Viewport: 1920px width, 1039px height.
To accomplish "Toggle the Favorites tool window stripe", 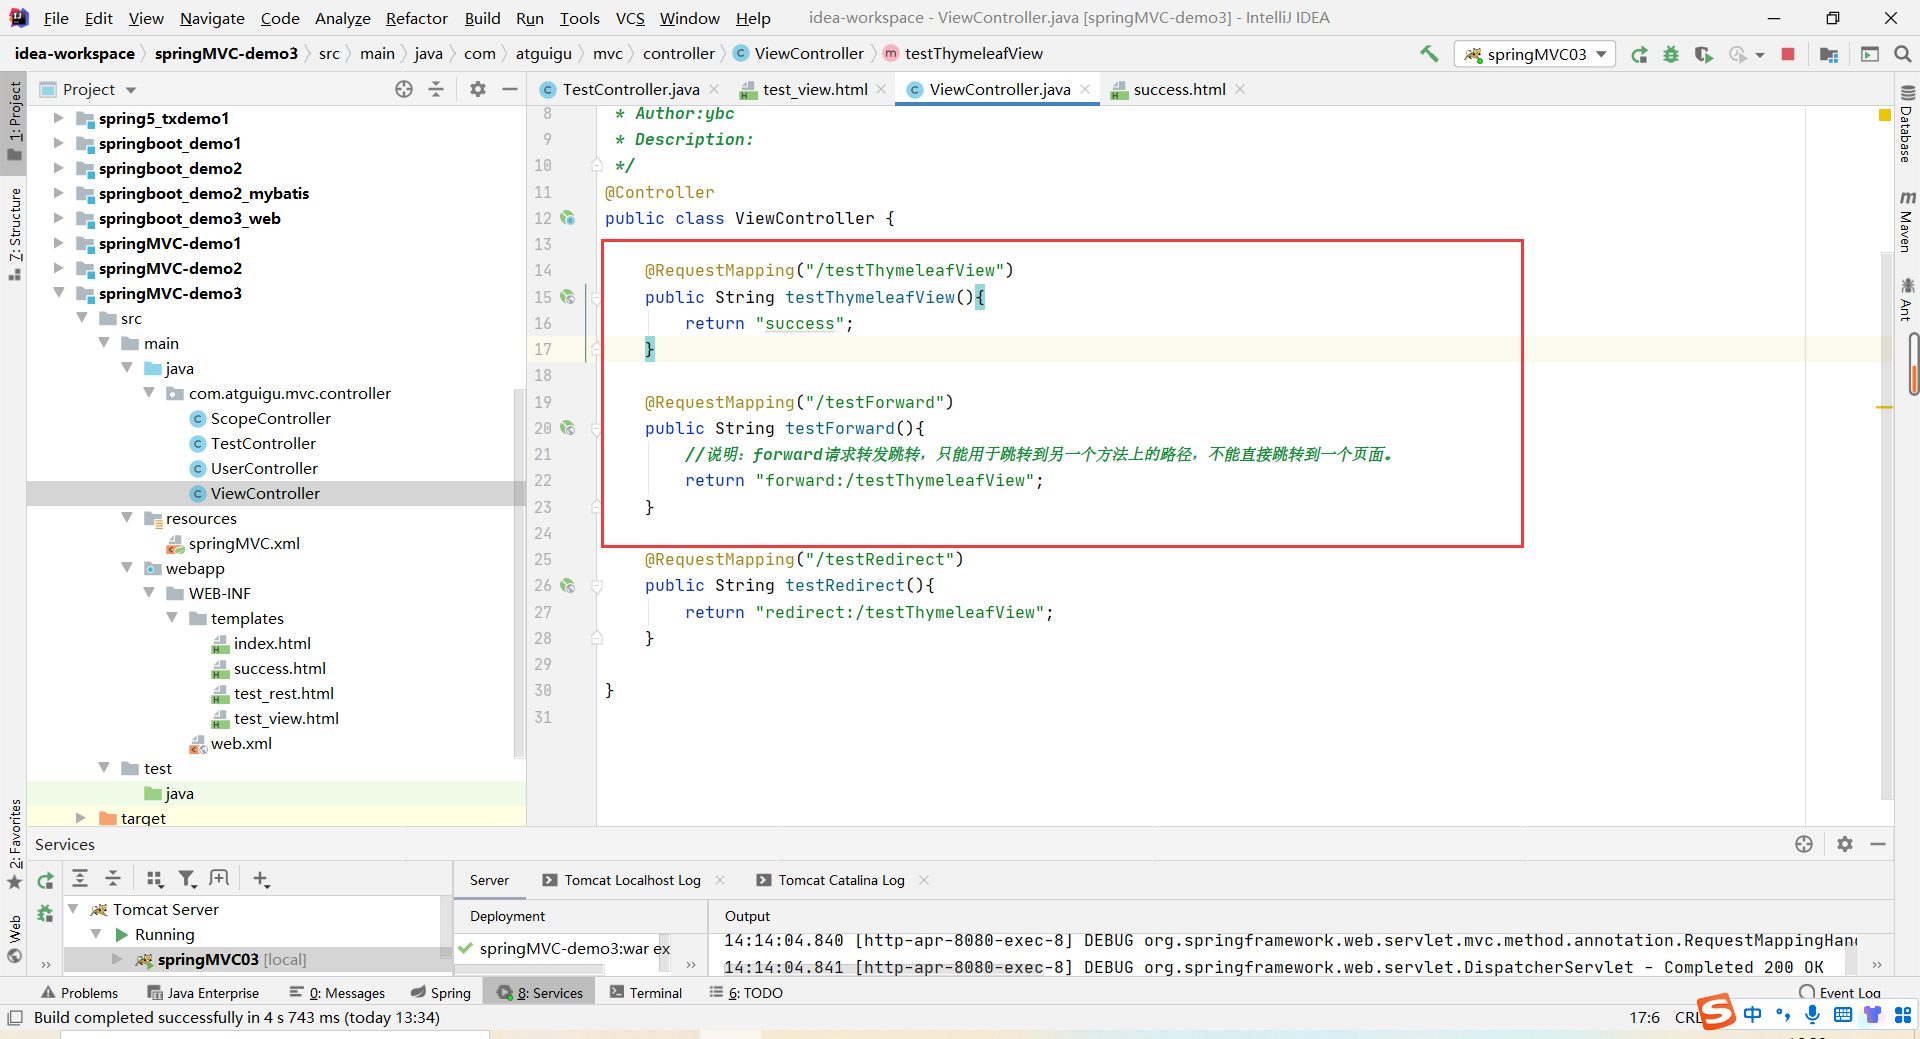I will (x=14, y=843).
